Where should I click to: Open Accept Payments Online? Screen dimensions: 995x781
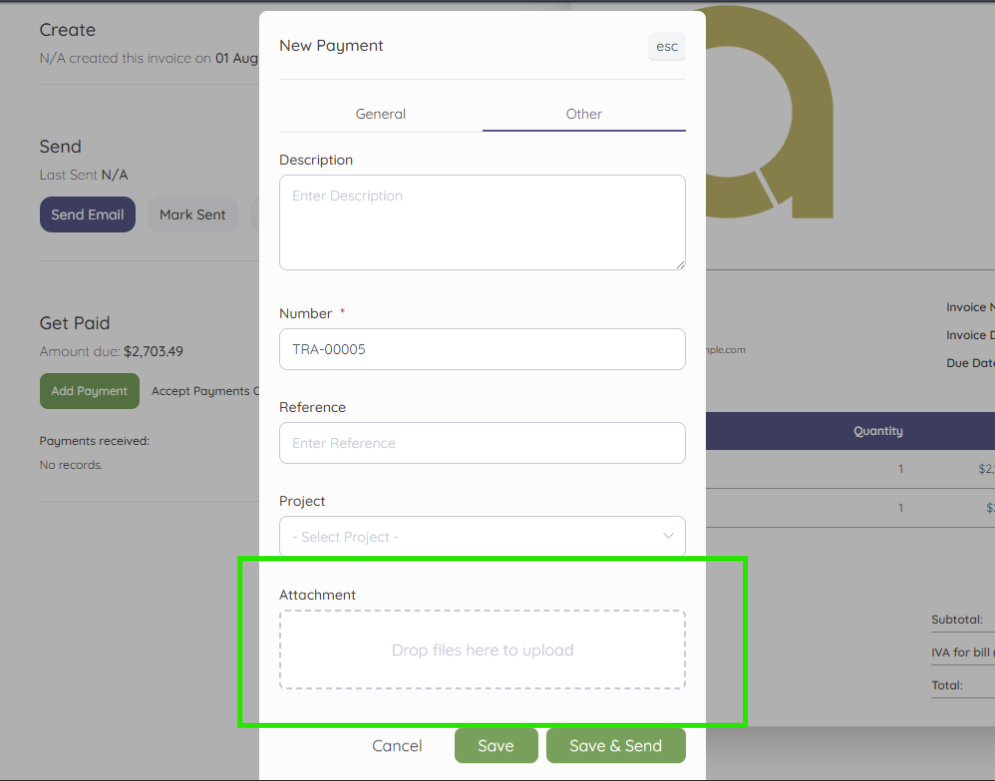point(205,391)
